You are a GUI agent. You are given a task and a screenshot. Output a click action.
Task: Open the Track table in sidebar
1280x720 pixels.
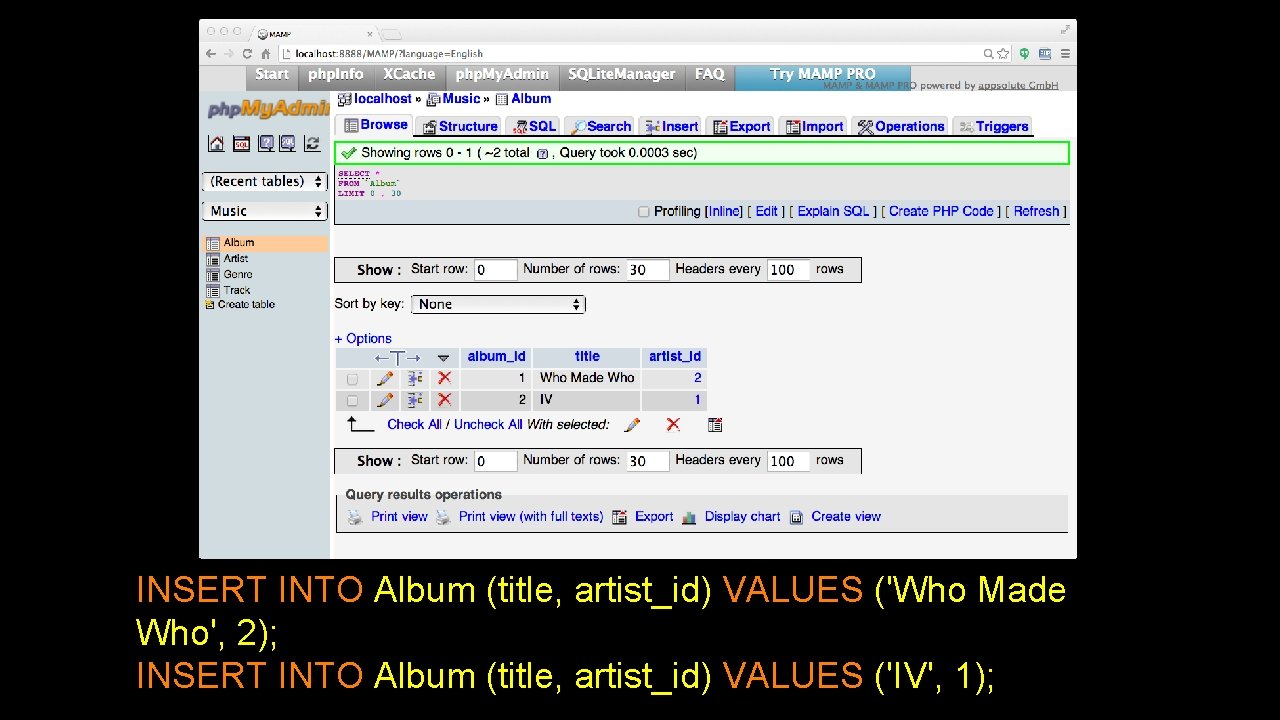click(x=237, y=291)
